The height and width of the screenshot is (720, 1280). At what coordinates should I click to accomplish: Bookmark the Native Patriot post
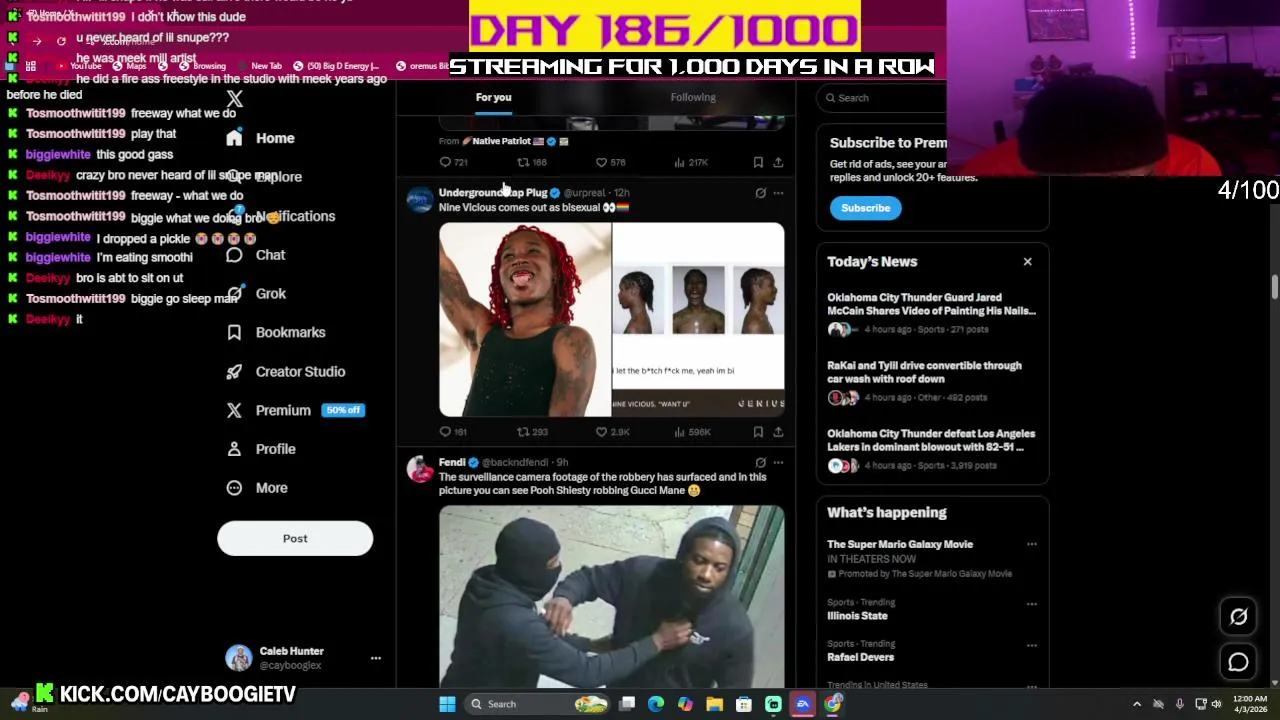[758, 162]
